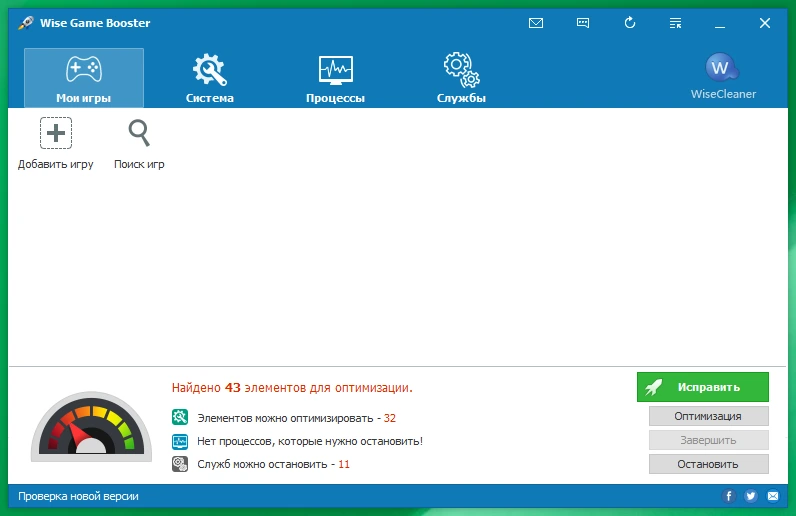Click the text Найдено 43 элементов для оптимизации

click(x=292, y=388)
